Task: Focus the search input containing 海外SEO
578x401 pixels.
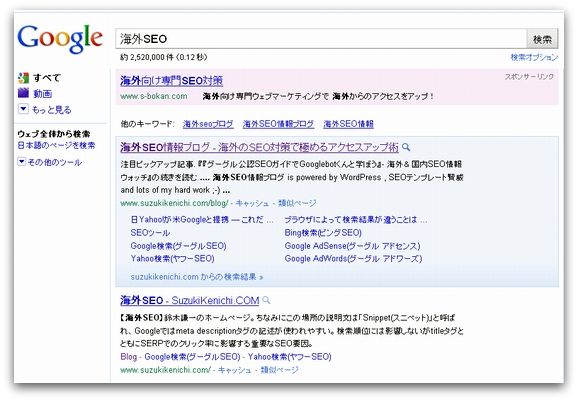Action: (x=321, y=39)
